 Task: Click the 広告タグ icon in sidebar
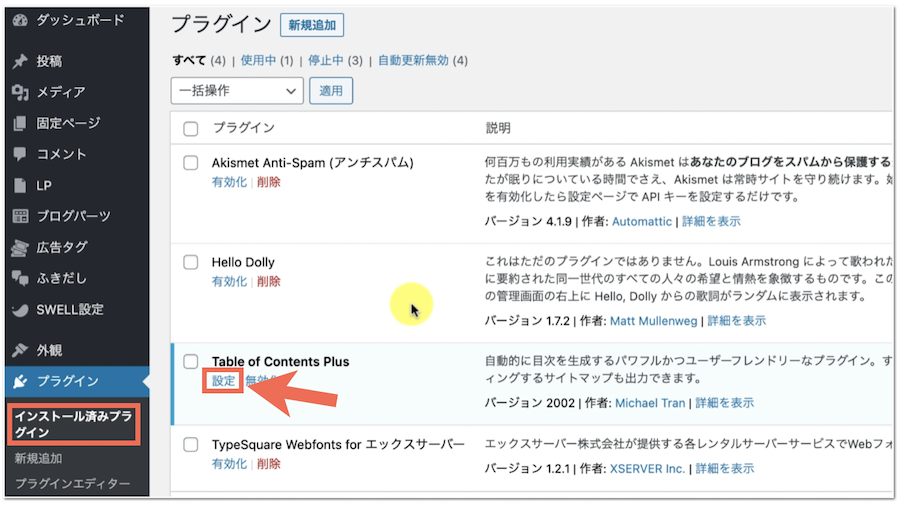click(20, 247)
